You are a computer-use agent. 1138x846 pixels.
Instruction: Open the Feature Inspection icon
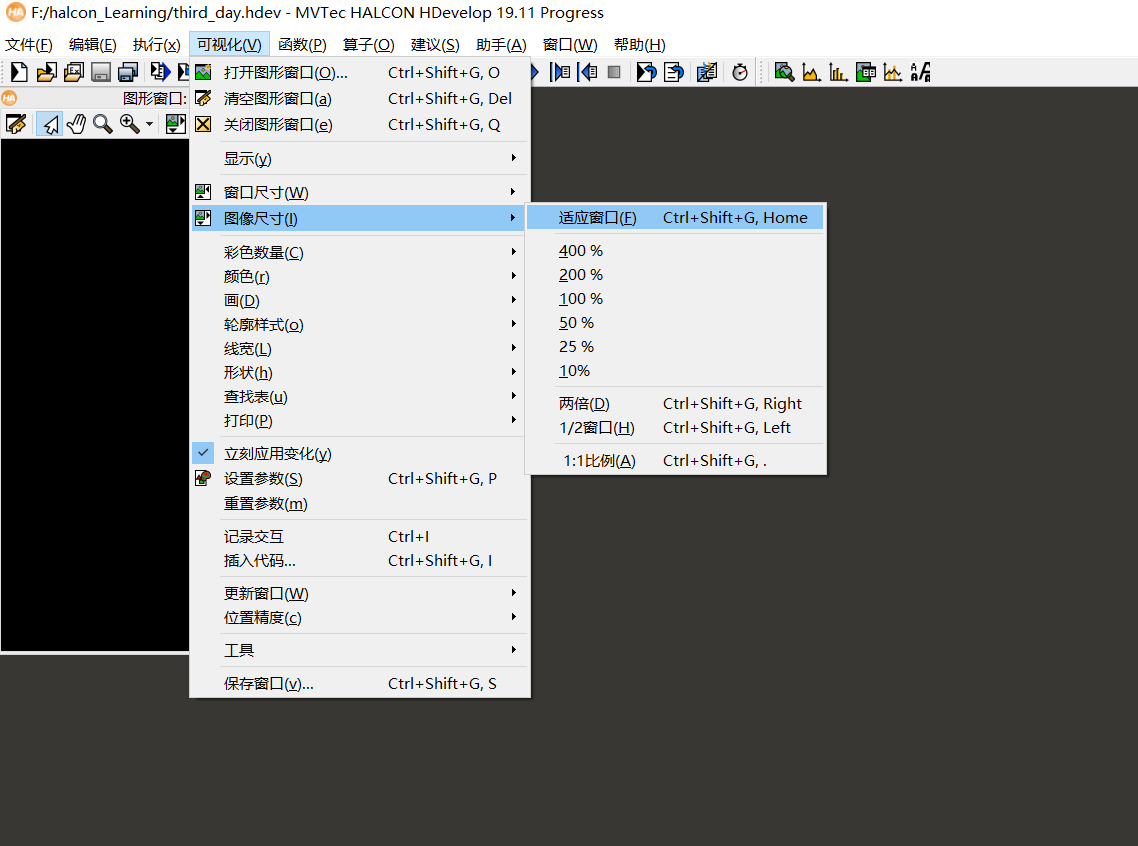[866, 72]
